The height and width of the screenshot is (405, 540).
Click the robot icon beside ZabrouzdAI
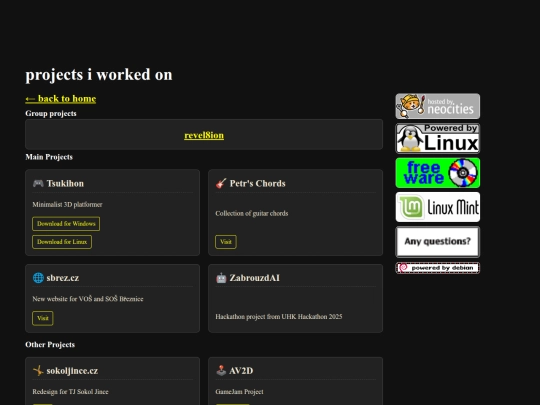(x=221, y=278)
